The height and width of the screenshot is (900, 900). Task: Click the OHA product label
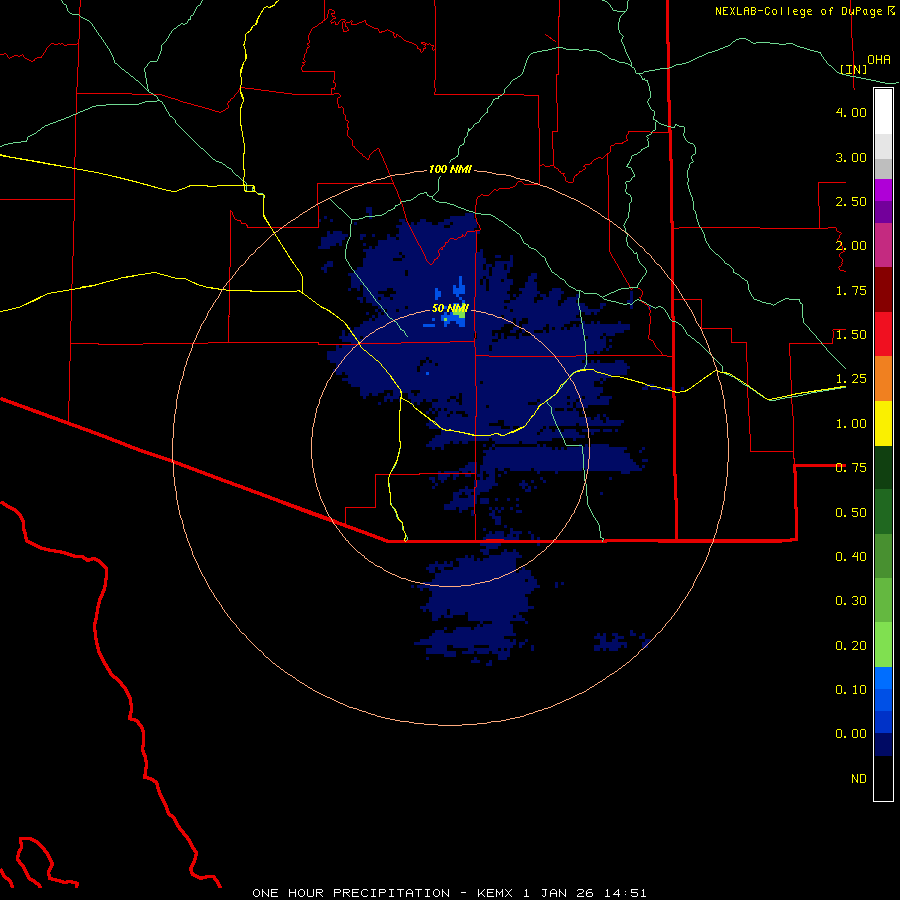click(879, 60)
